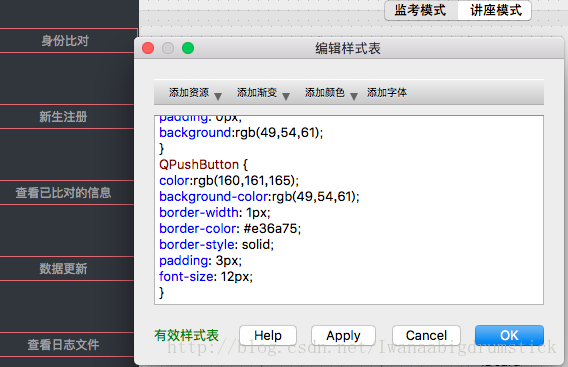Click the background-color:rgb(49,54,61) line

coord(259,196)
